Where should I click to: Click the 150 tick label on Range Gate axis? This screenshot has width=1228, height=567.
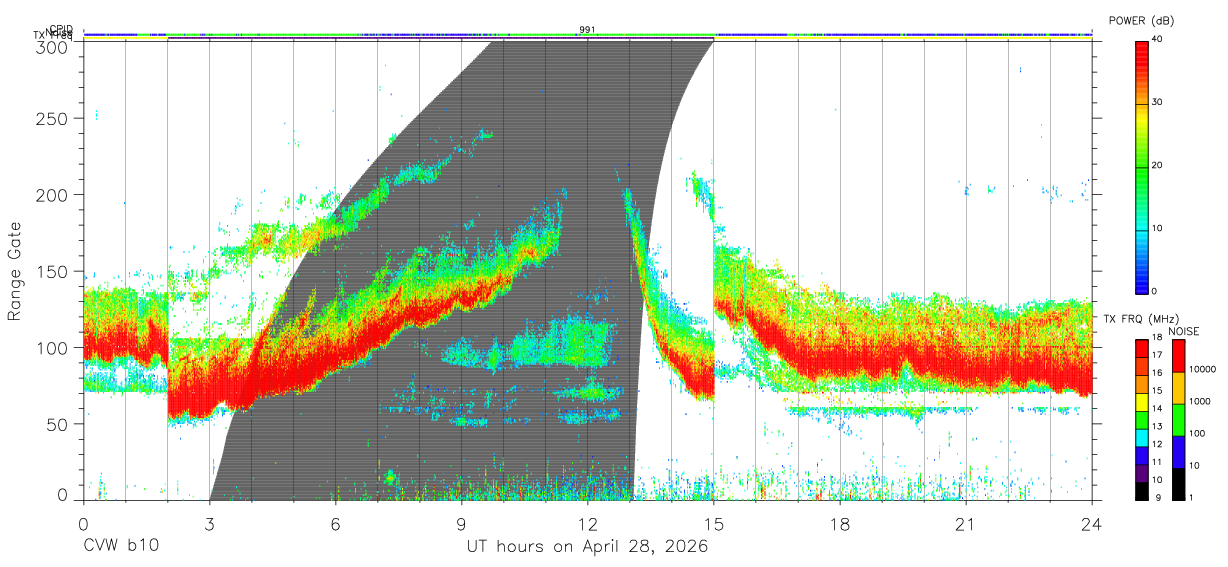pyautogui.click(x=54, y=271)
